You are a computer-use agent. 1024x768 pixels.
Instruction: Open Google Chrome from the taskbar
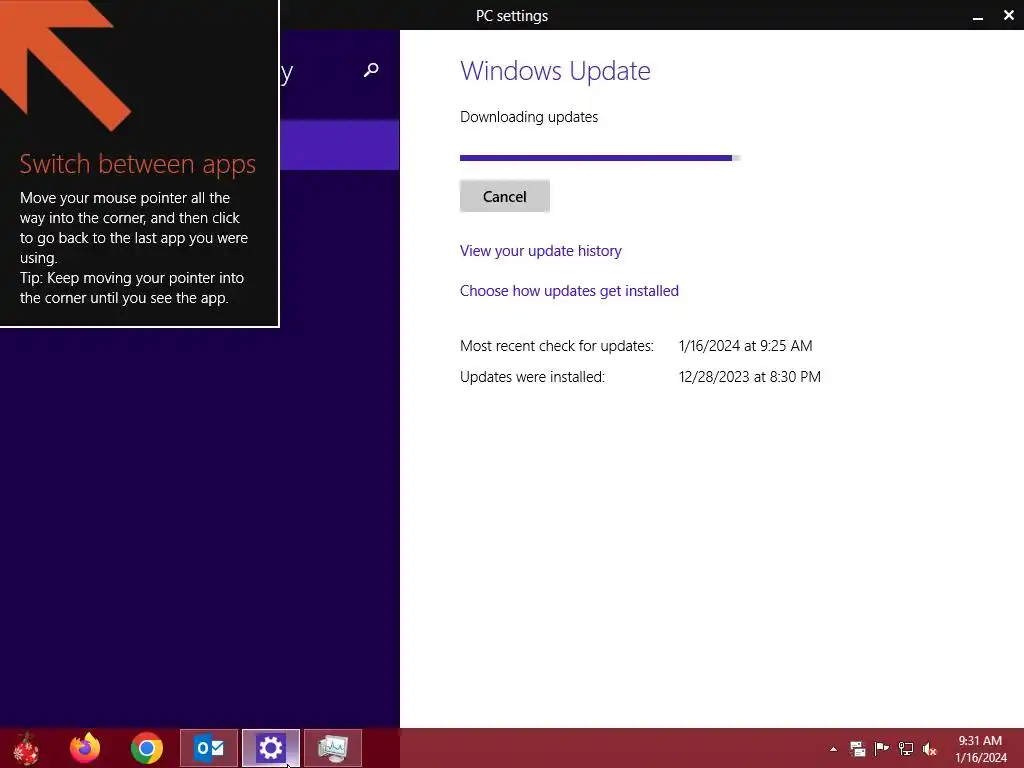pyautogui.click(x=147, y=748)
